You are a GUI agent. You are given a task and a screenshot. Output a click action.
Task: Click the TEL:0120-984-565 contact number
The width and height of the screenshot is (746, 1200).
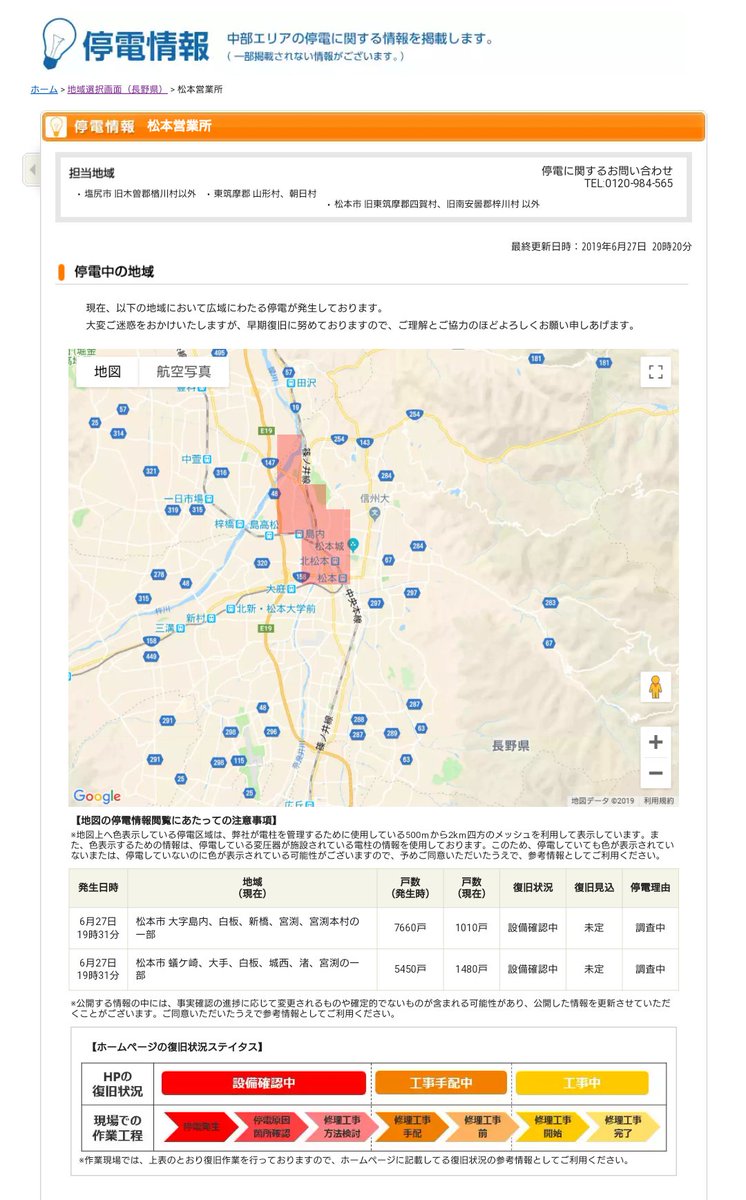(x=628, y=184)
